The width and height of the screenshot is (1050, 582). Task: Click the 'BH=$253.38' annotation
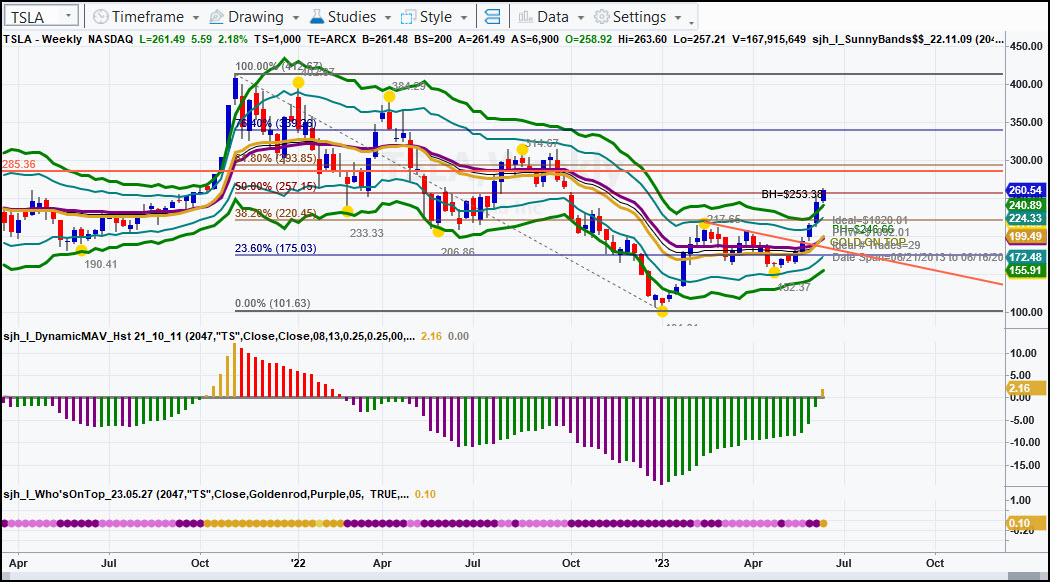[792, 194]
